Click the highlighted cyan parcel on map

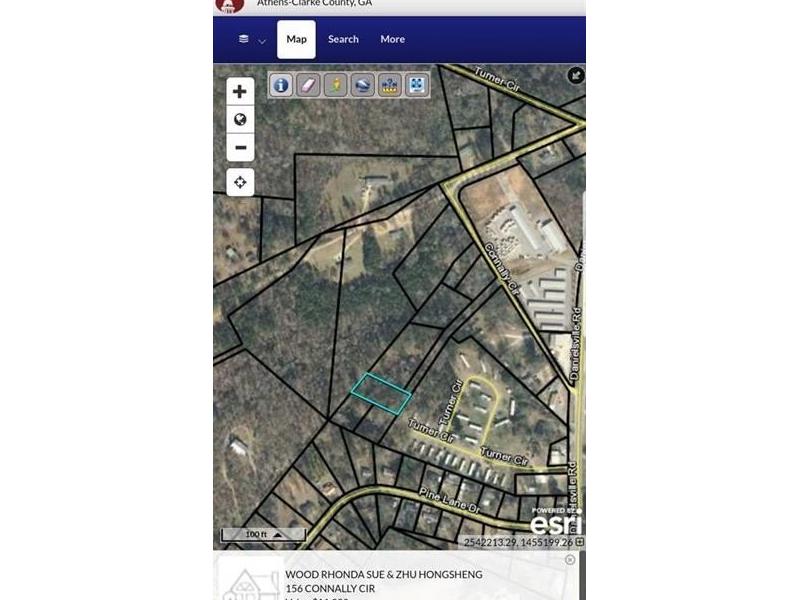(x=381, y=393)
